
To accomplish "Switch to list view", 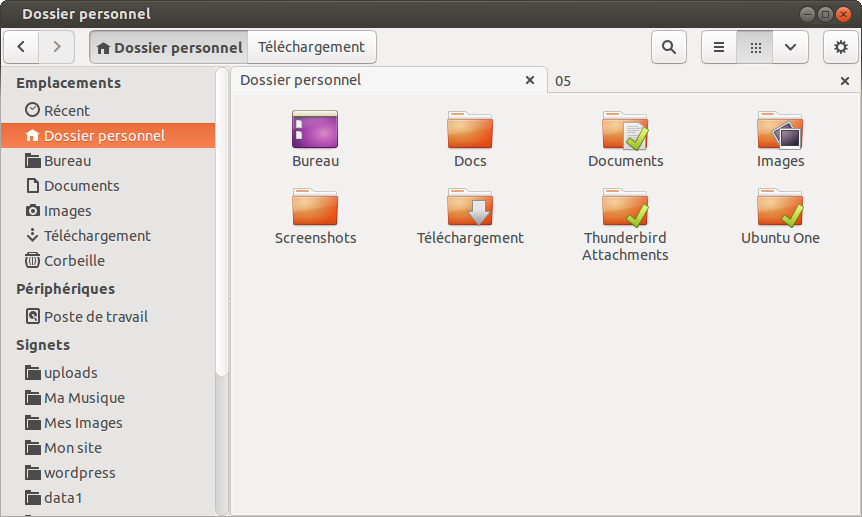I will [719, 47].
